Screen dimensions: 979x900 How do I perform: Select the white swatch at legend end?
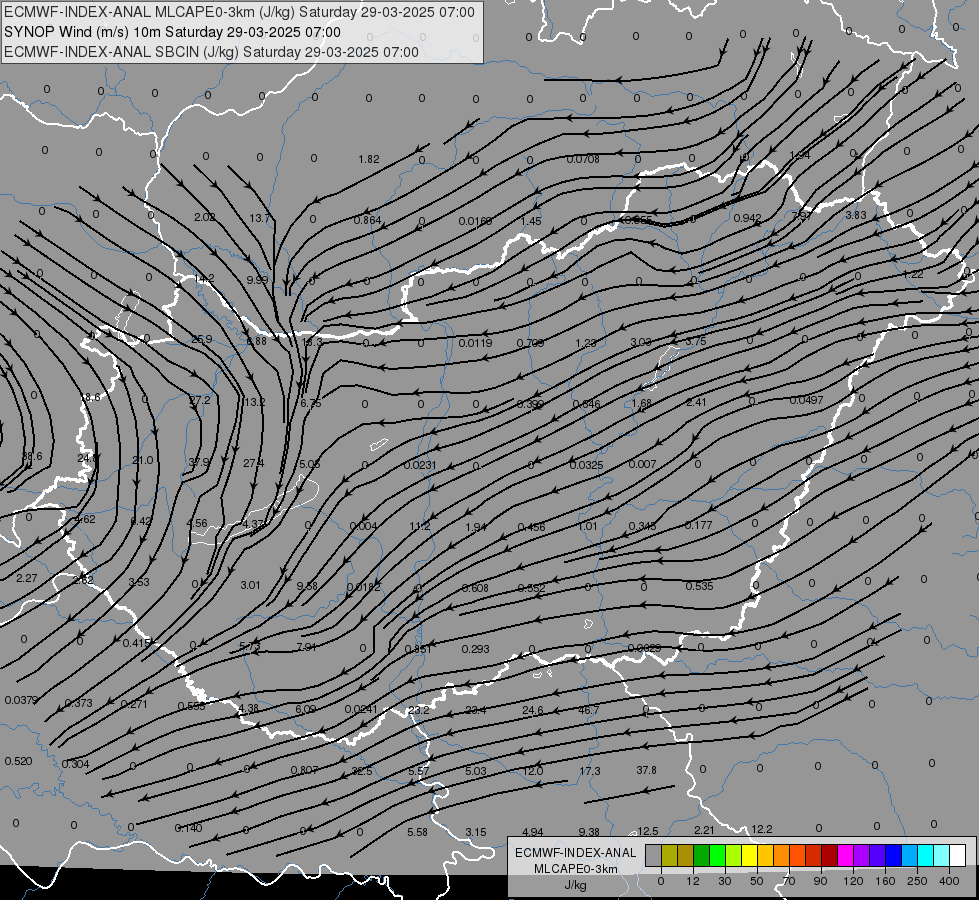point(958,856)
